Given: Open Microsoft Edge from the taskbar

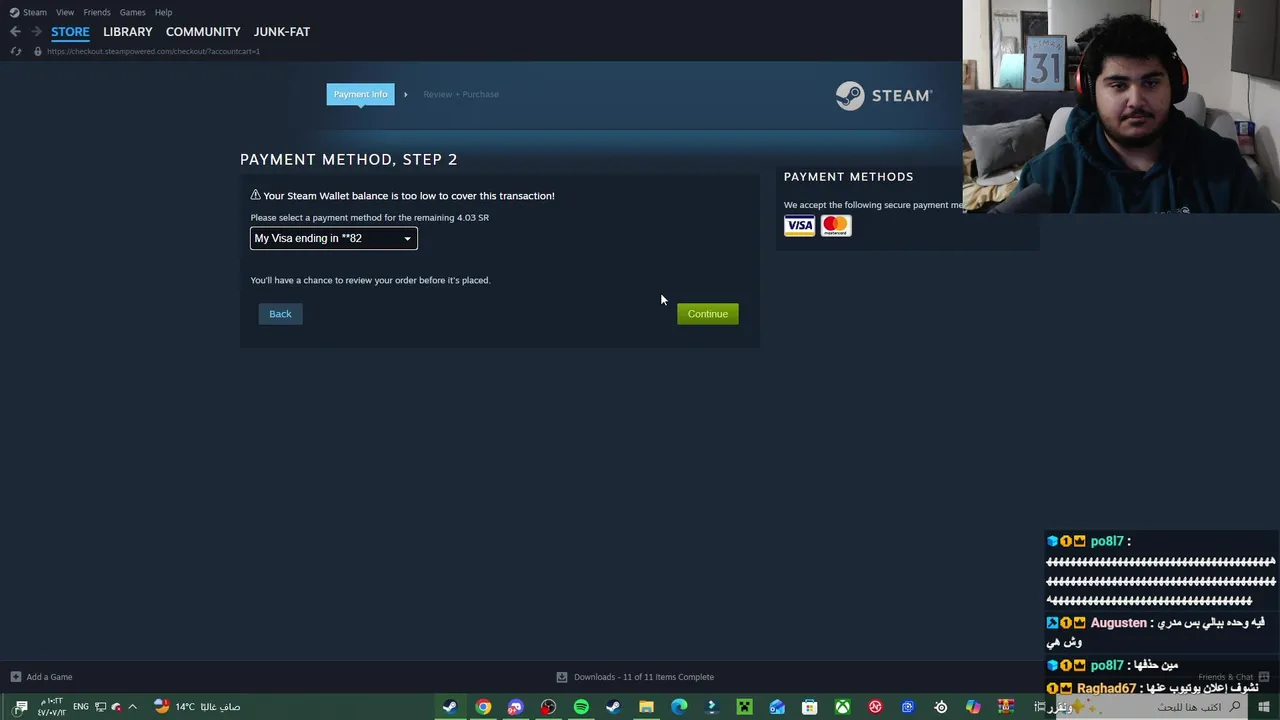Looking at the screenshot, I should click(679, 707).
